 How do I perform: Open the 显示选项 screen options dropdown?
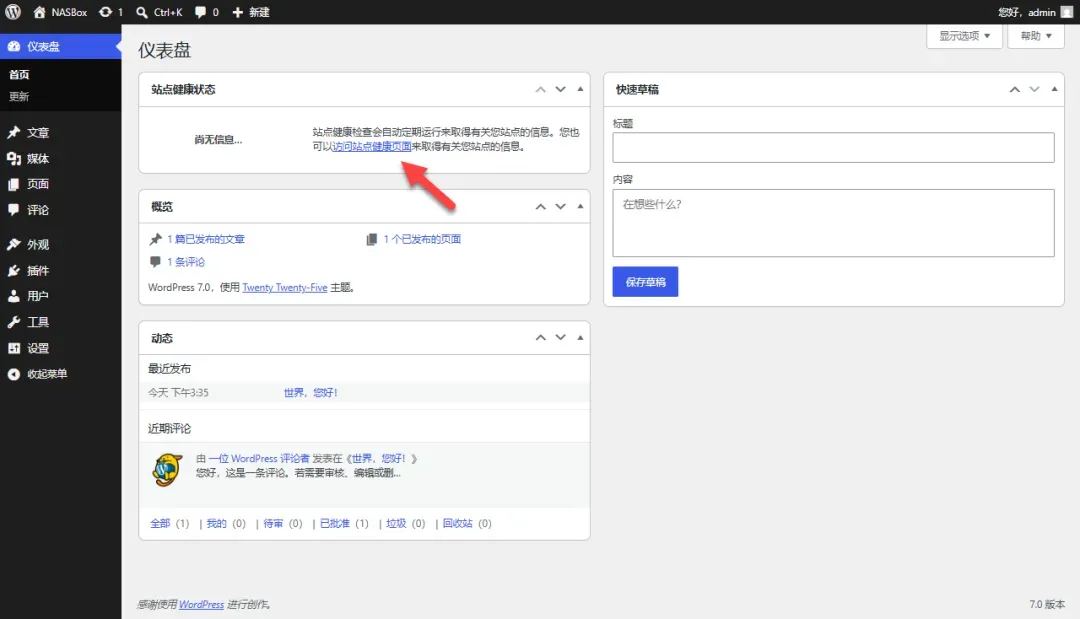click(x=964, y=36)
